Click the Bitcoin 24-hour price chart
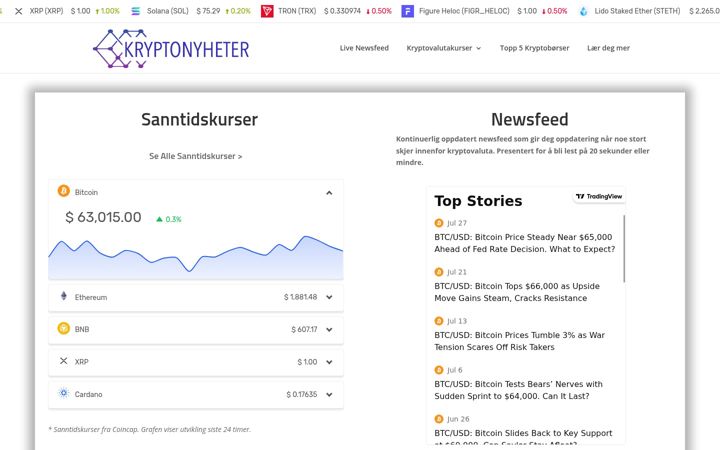 click(196, 257)
